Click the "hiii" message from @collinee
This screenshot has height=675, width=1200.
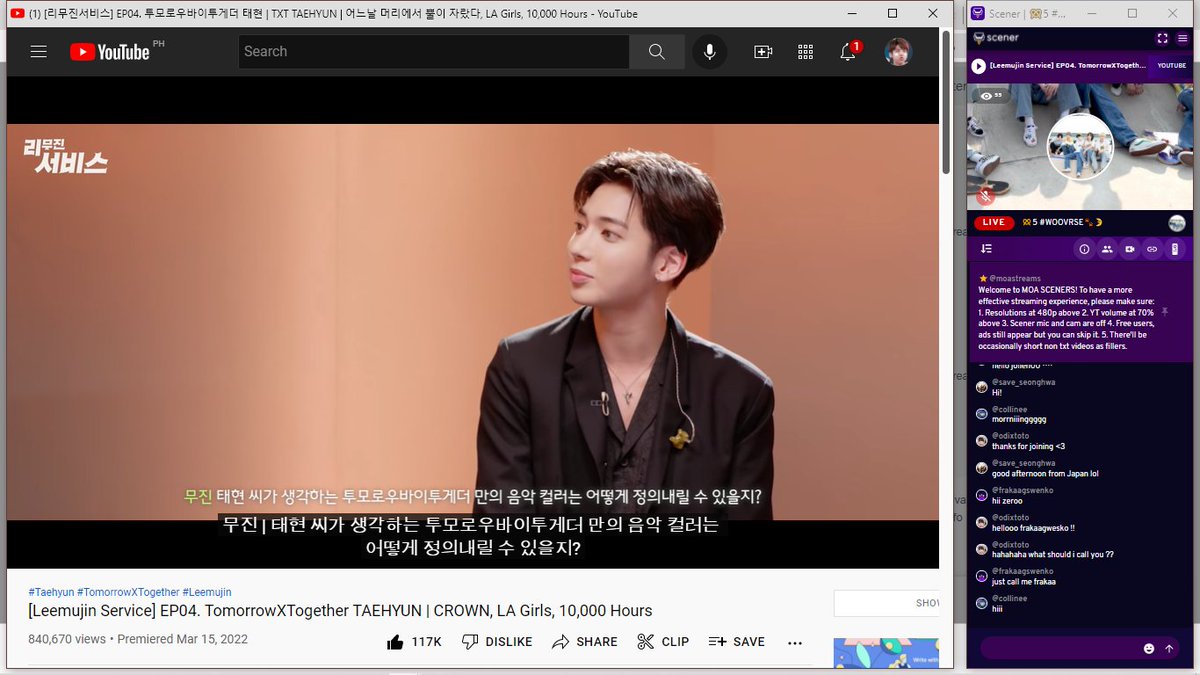click(999, 608)
